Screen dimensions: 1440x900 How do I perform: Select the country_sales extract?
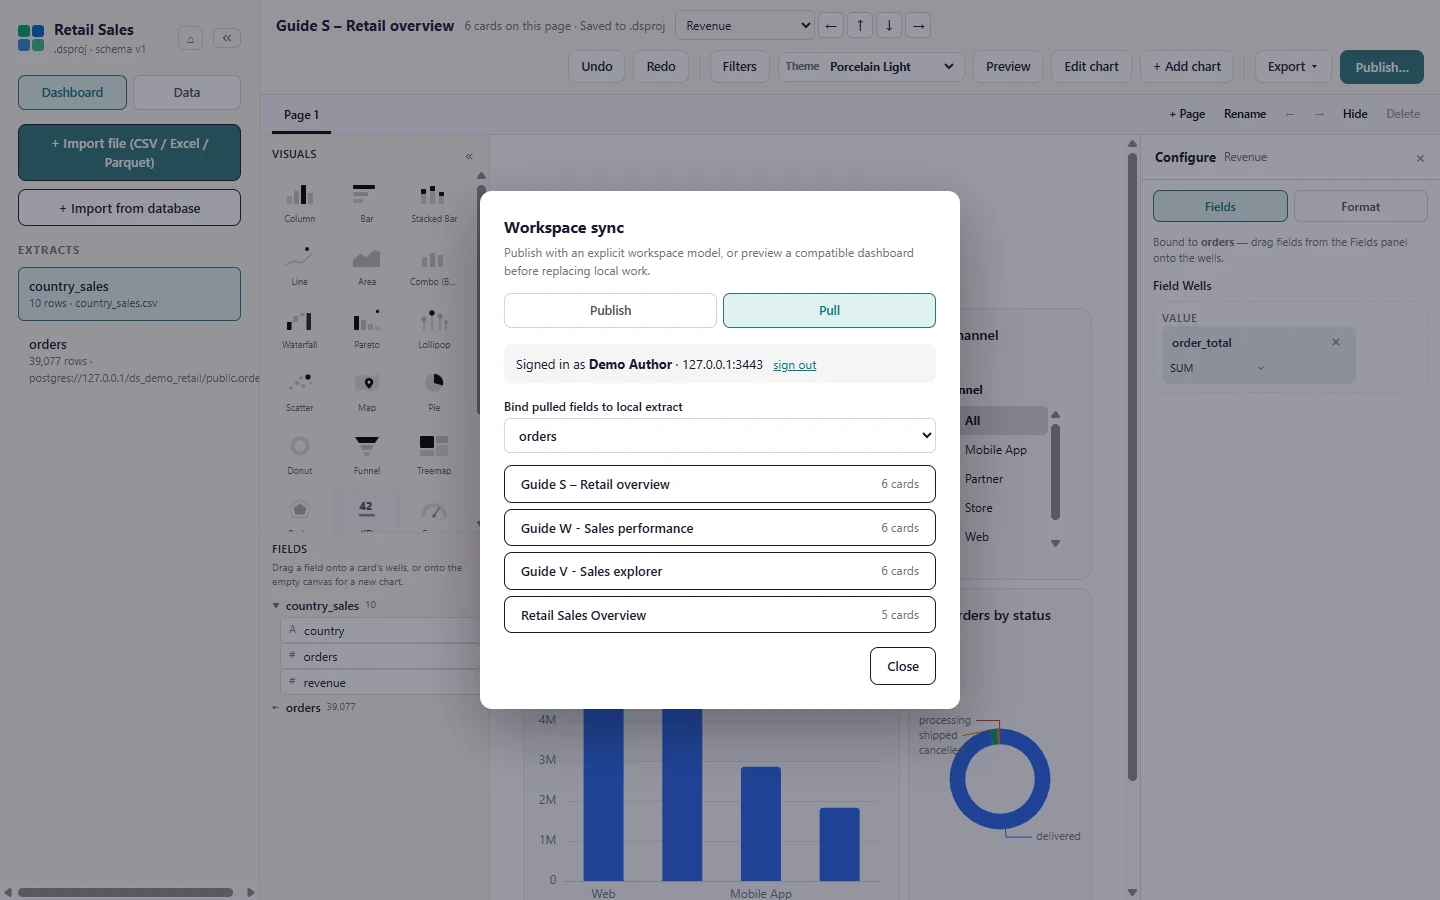pos(129,294)
